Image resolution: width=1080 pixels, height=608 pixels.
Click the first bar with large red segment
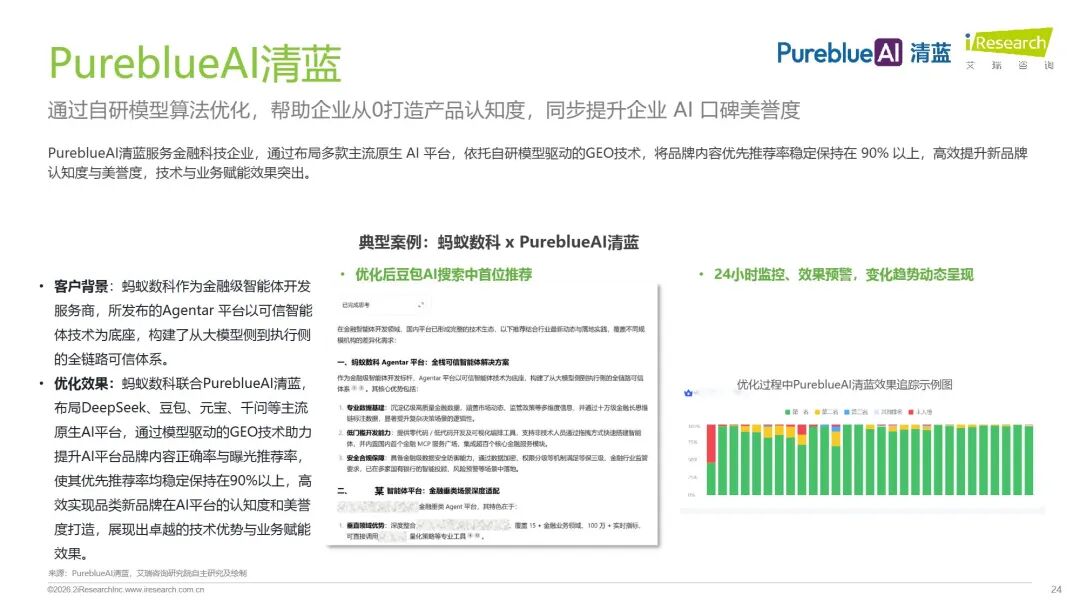coord(712,460)
